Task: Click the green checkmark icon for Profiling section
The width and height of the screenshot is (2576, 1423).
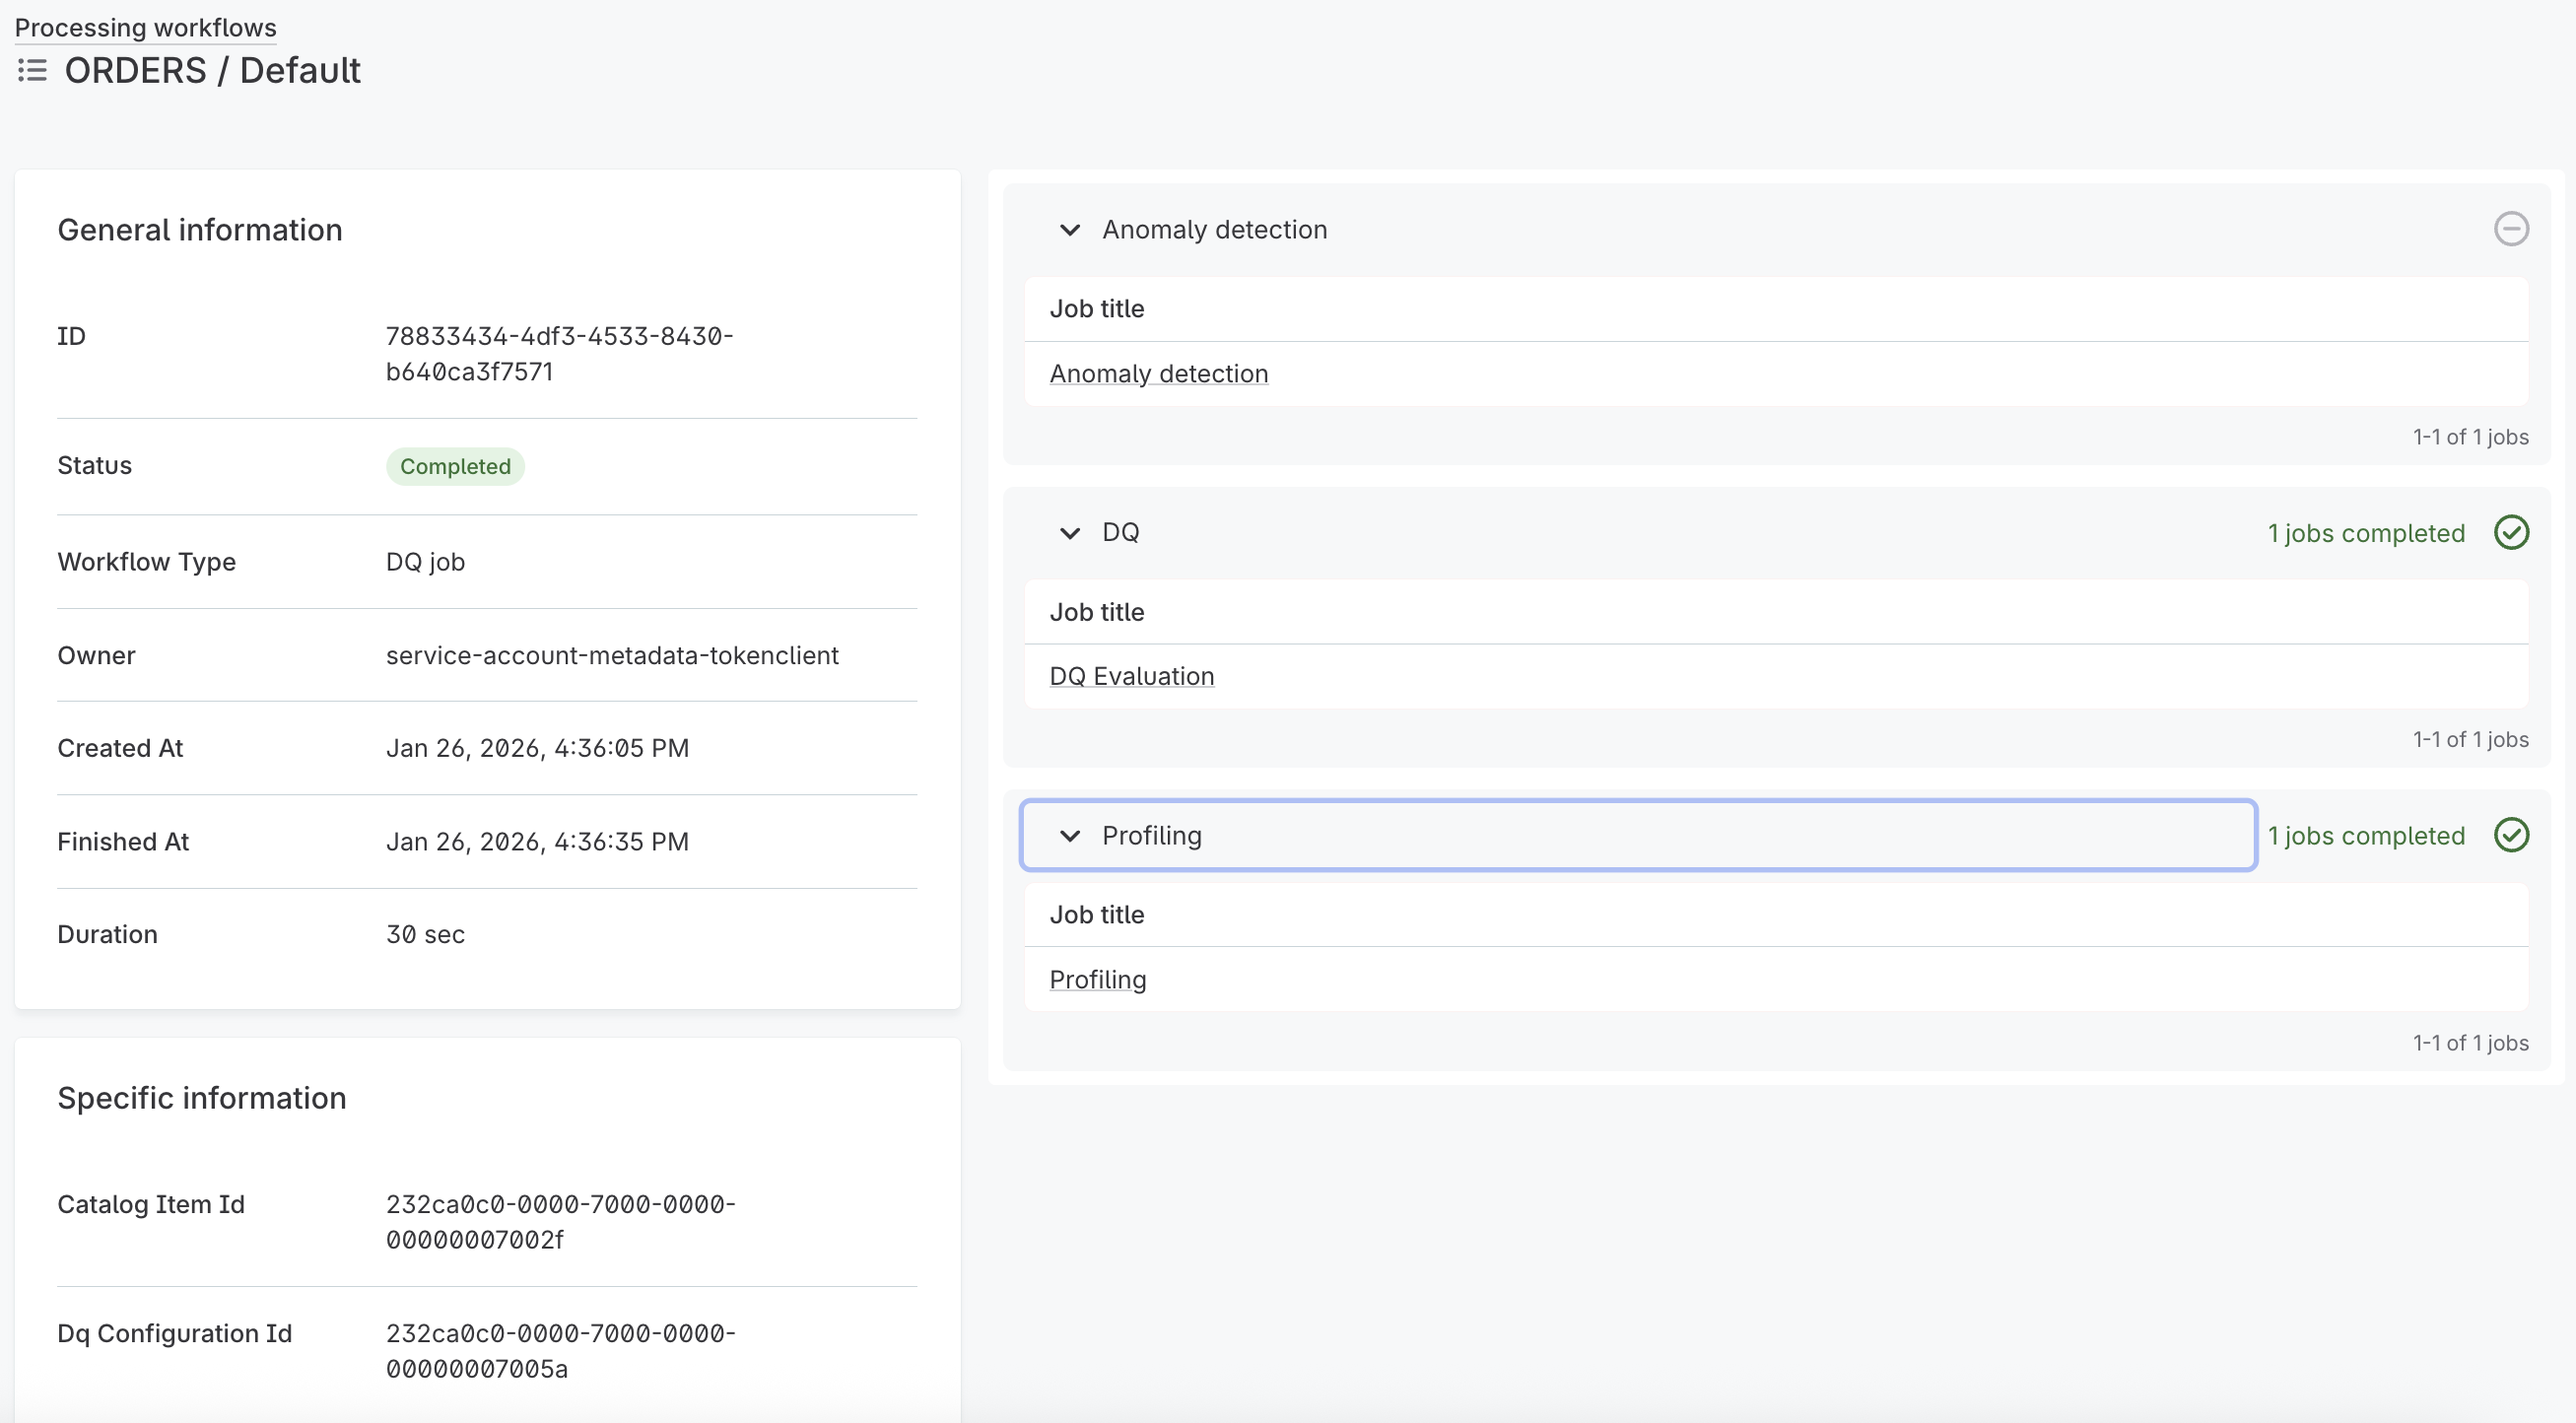Action: click(2512, 835)
